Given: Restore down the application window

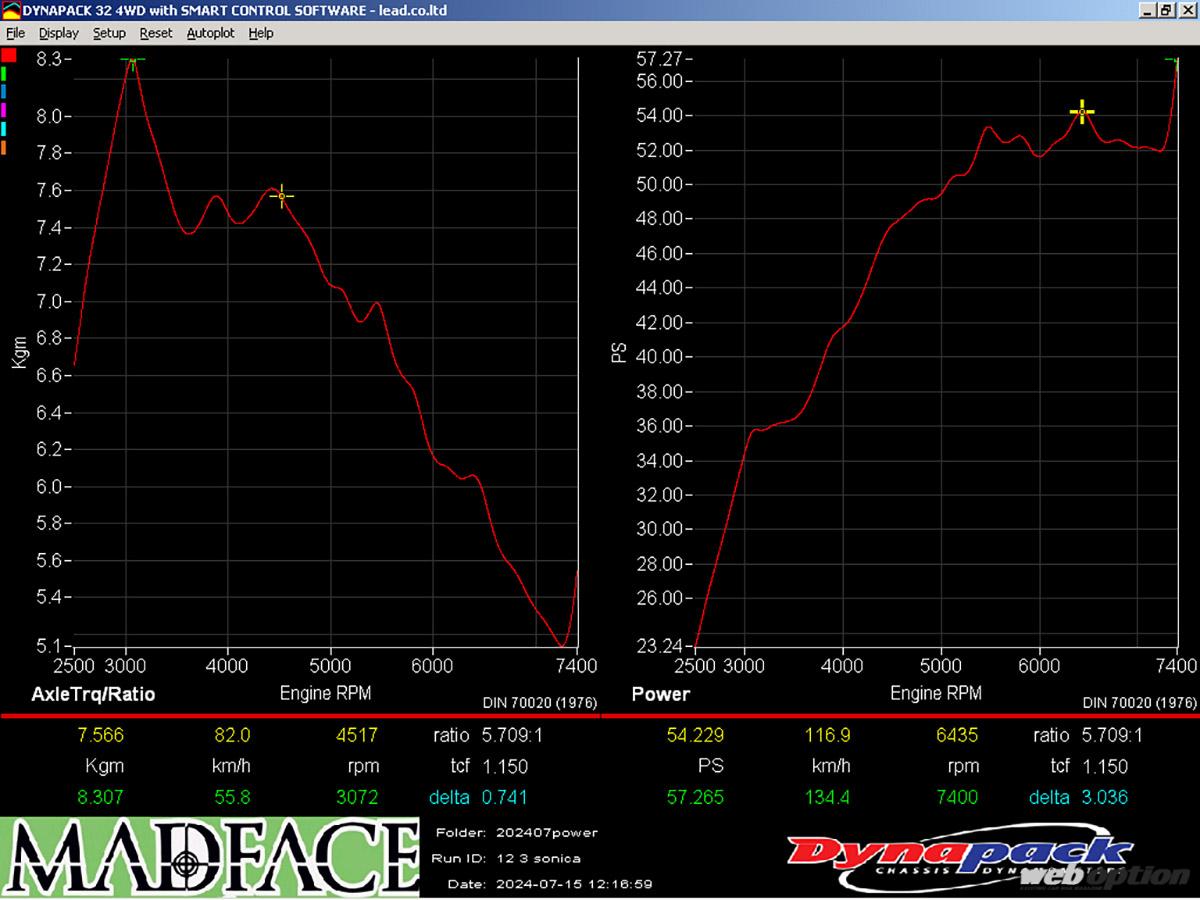Looking at the screenshot, I should point(1165,10).
